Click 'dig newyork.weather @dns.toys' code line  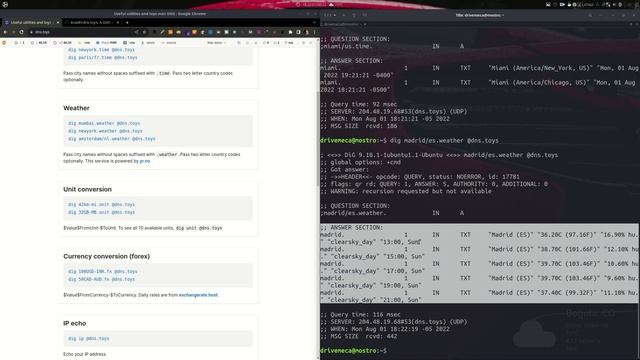[x=105, y=131]
